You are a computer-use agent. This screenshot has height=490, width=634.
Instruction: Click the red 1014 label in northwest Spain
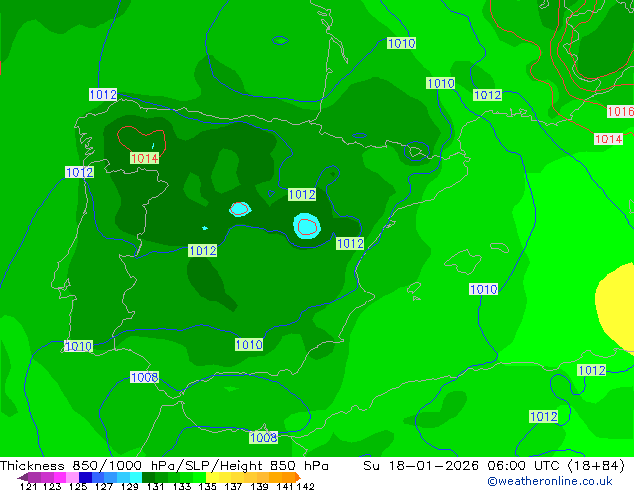pyautogui.click(x=144, y=158)
